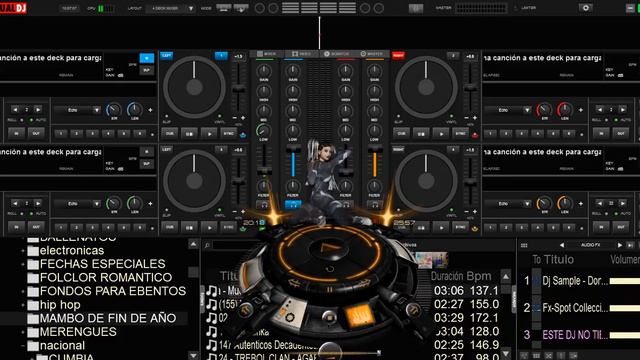Switch to the SCRATCH tab
This screenshot has height=360, width=640.
pos(337,54)
